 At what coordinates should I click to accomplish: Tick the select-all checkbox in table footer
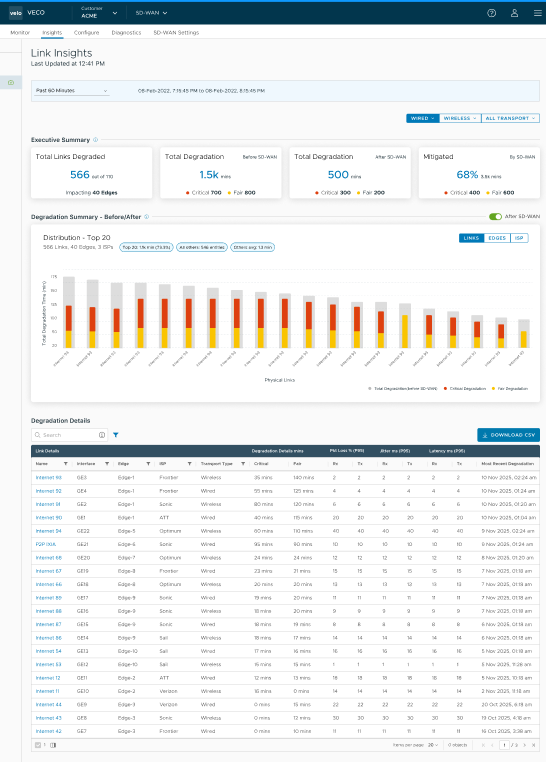click(x=38, y=745)
